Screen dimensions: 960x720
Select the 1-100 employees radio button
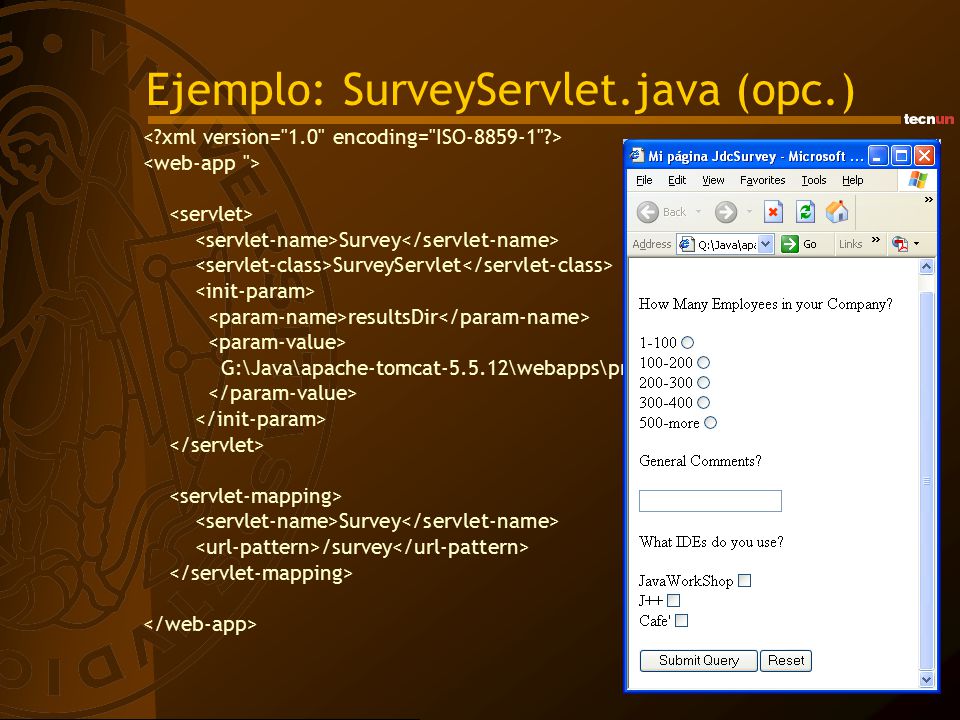[688, 343]
